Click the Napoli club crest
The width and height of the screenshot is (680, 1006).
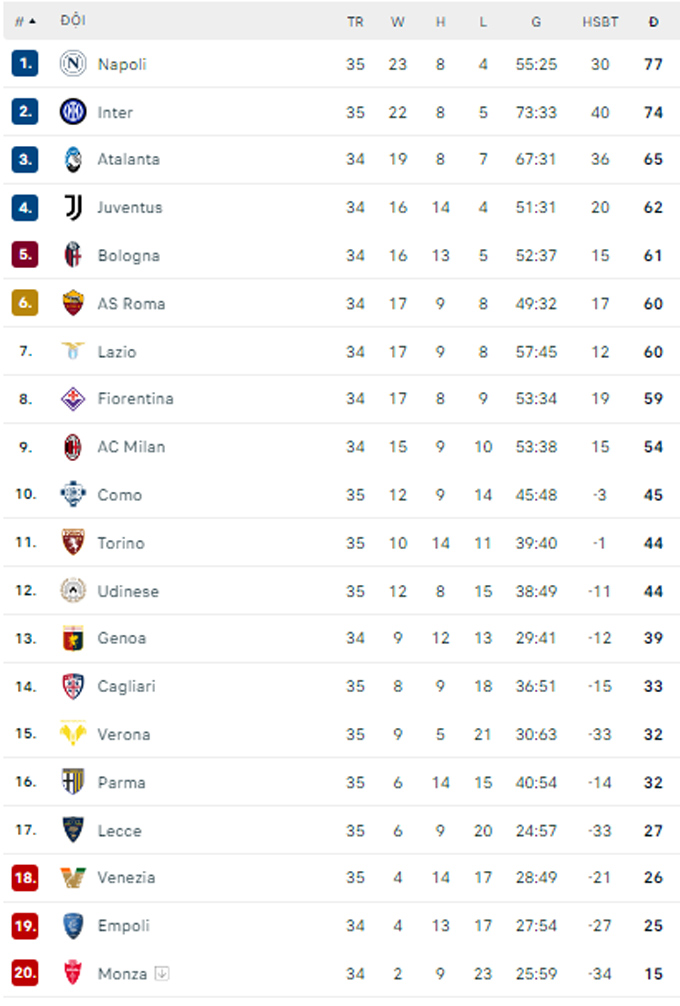click(x=72, y=64)
